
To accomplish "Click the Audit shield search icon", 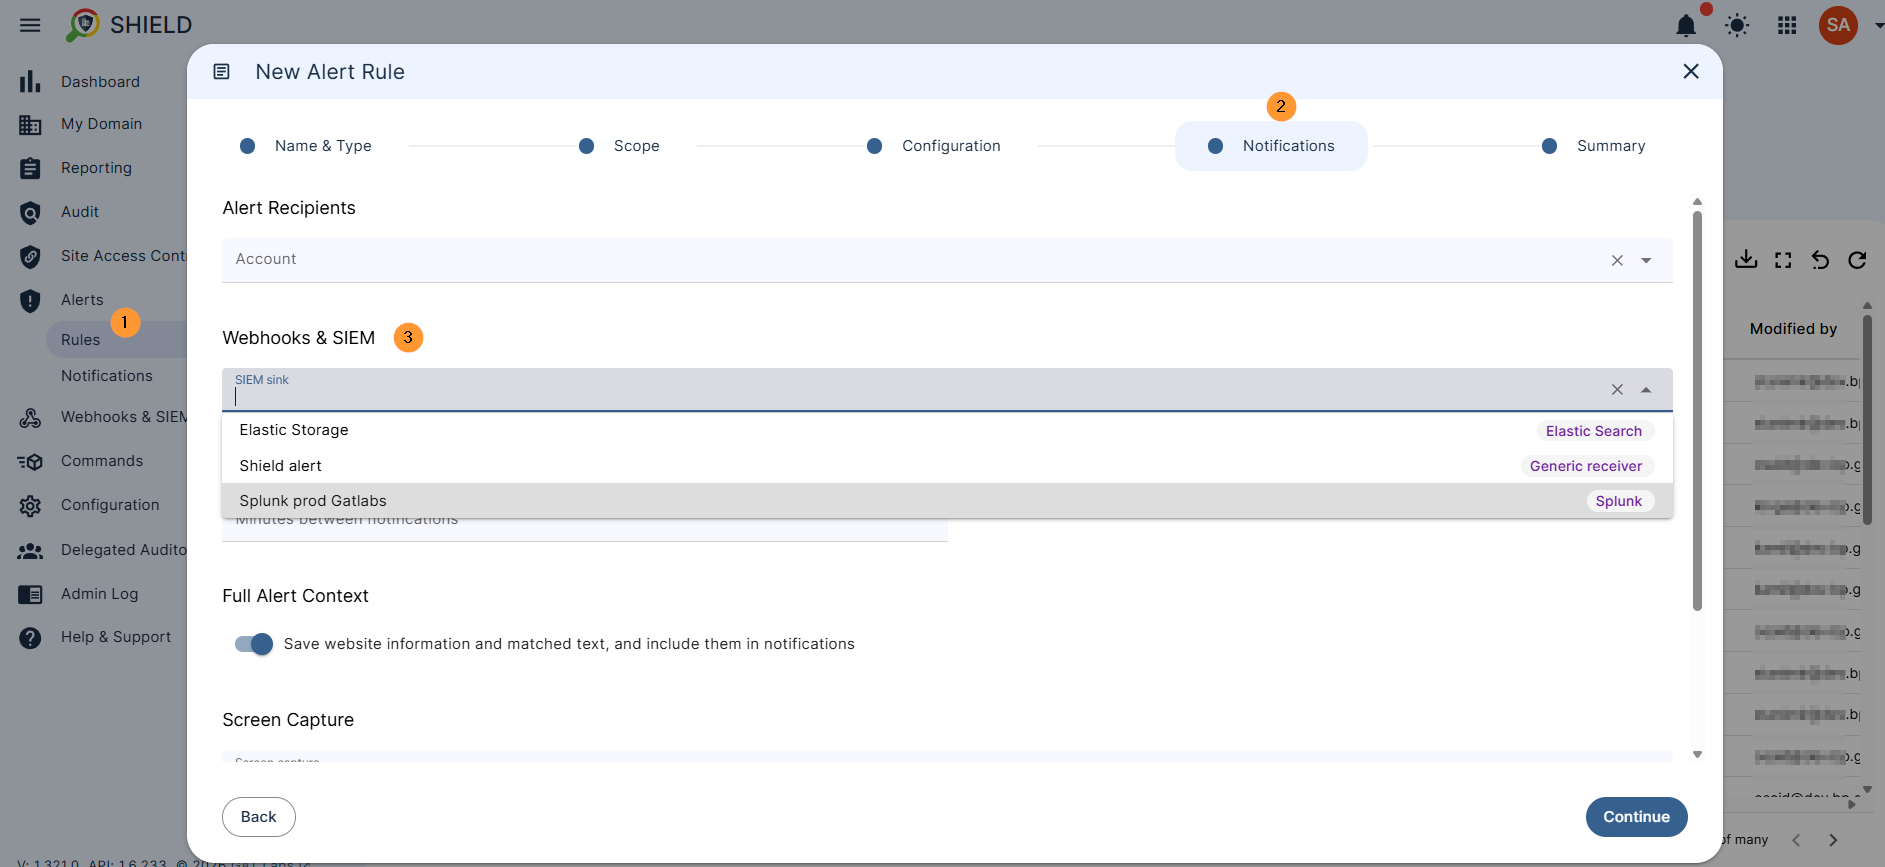I will [x=30, y=213].
